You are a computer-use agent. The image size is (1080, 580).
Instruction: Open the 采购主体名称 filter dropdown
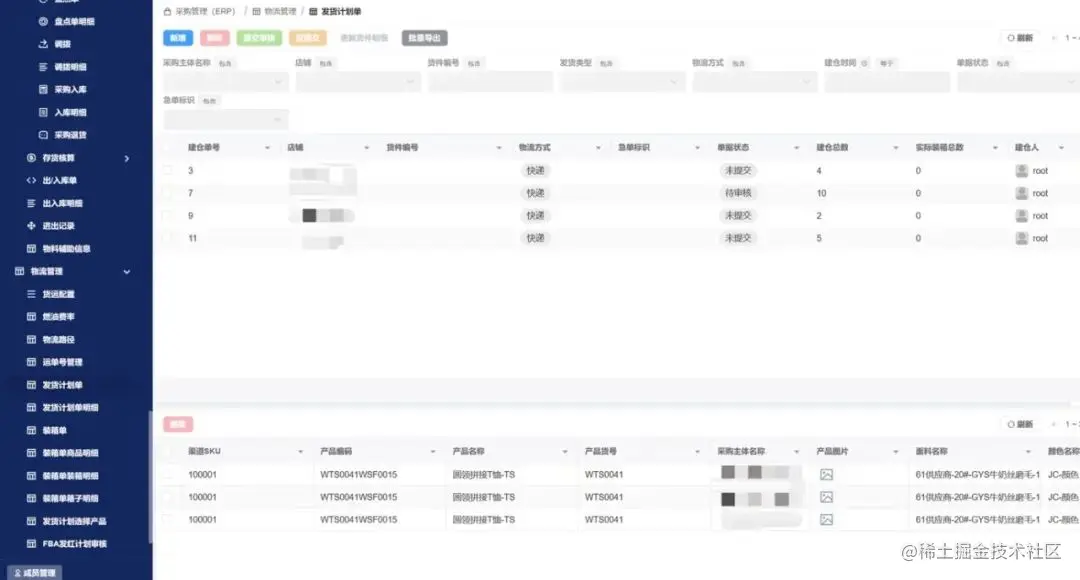(x=226, y=82)
